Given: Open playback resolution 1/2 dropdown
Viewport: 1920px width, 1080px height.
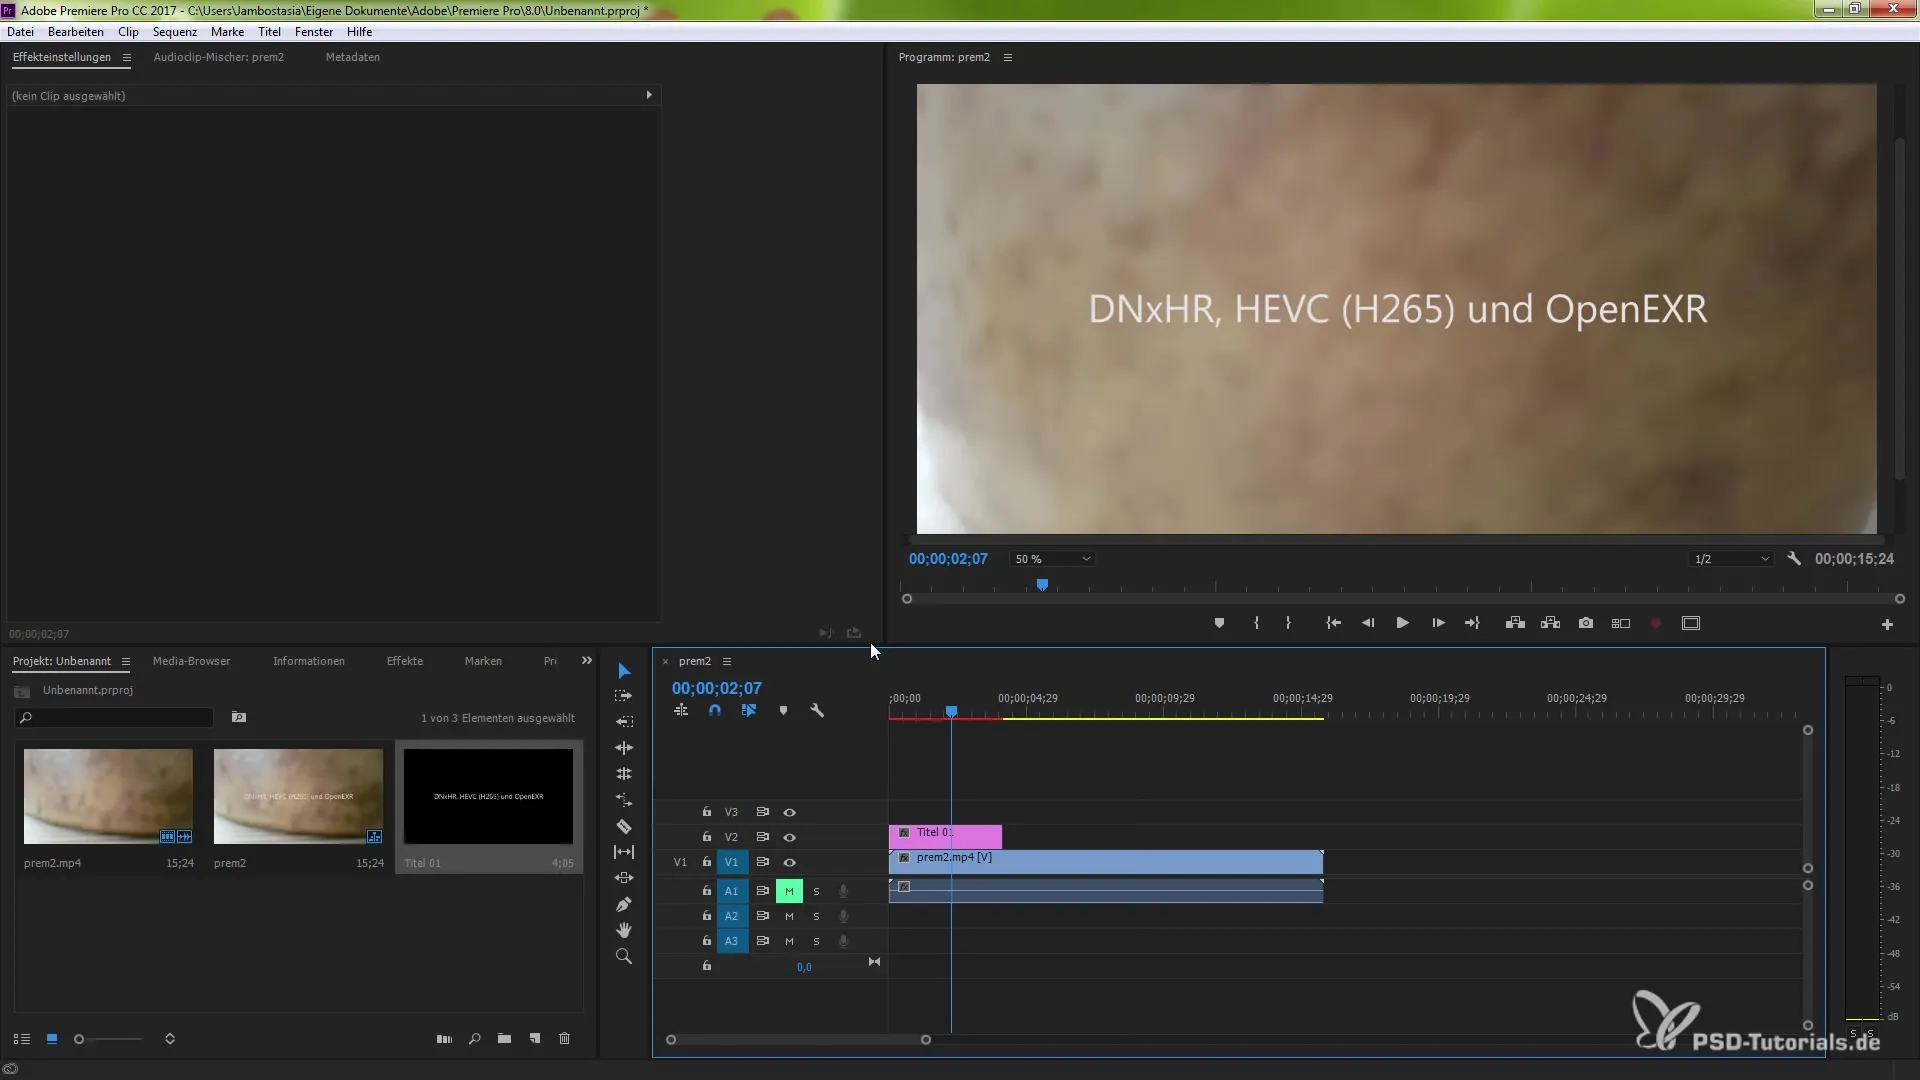Looking at the screenshot, I should [1732, 559].
